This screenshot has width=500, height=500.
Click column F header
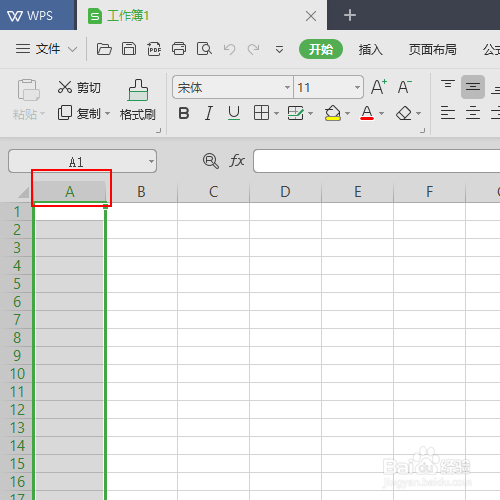tap(429, 192)
